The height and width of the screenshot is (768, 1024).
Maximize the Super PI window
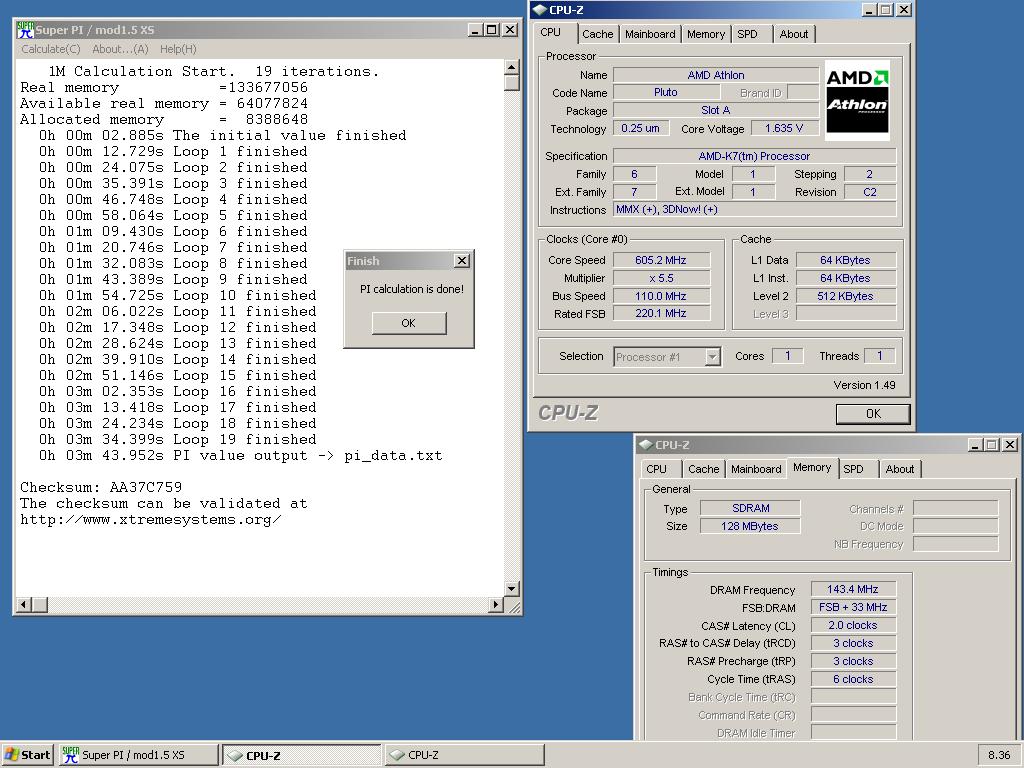point(492,29)
